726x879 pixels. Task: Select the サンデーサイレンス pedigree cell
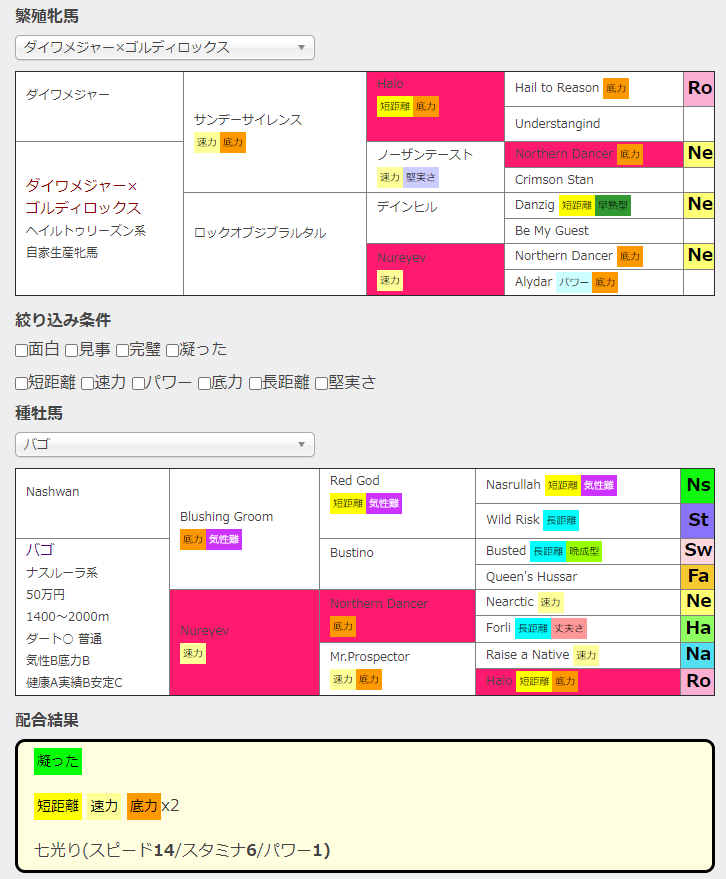click(275, 131)
